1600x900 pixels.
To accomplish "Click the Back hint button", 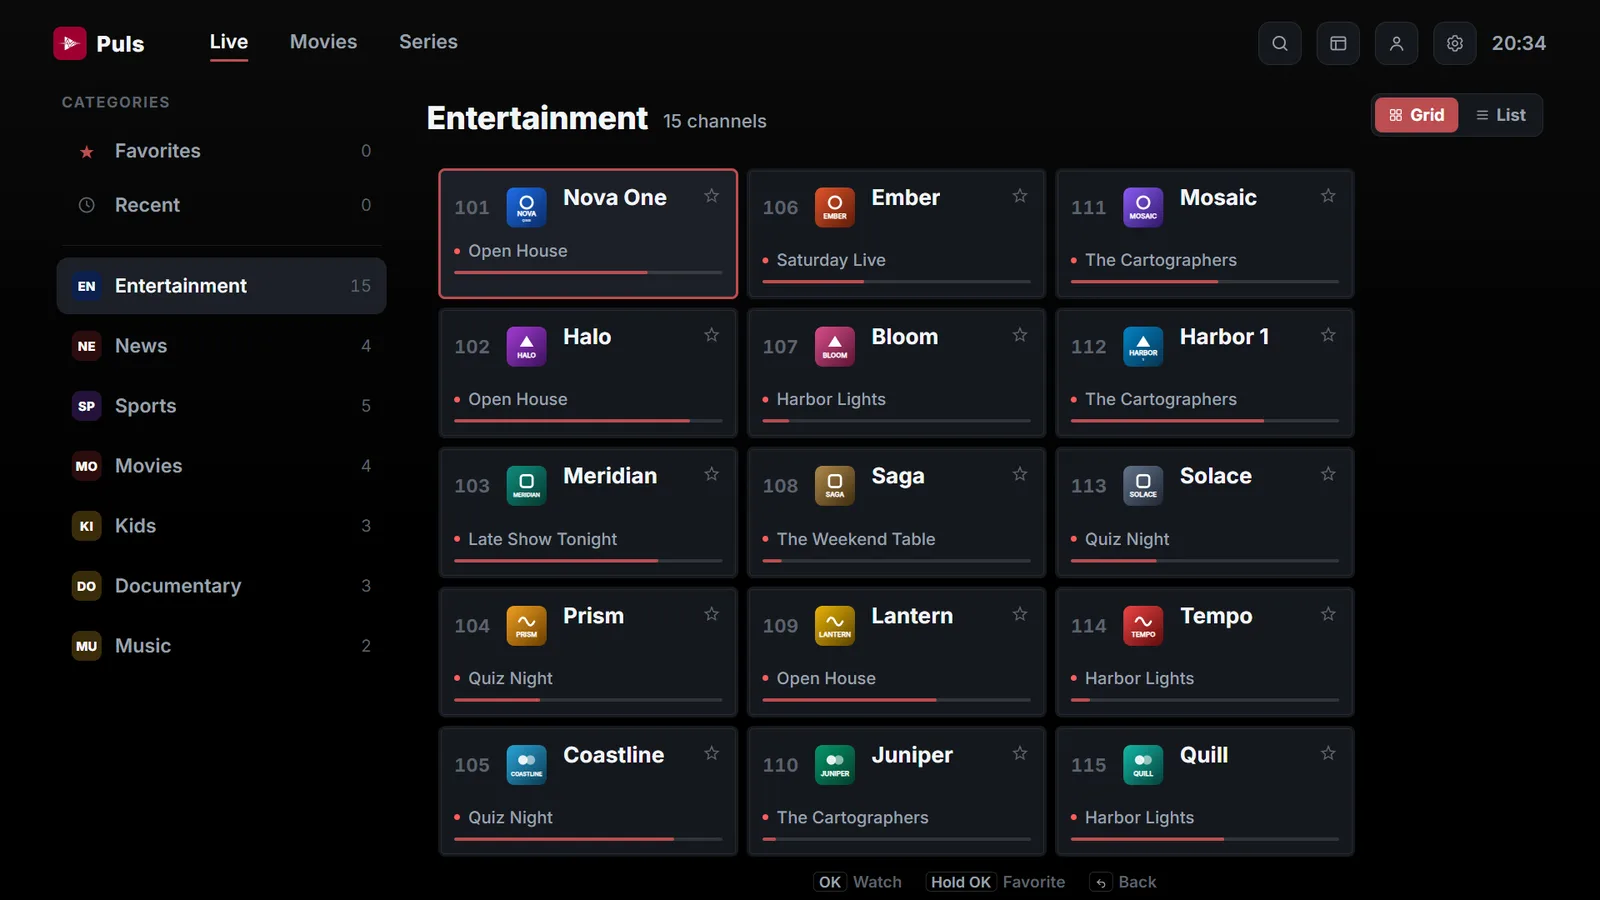I will 1123,882.
